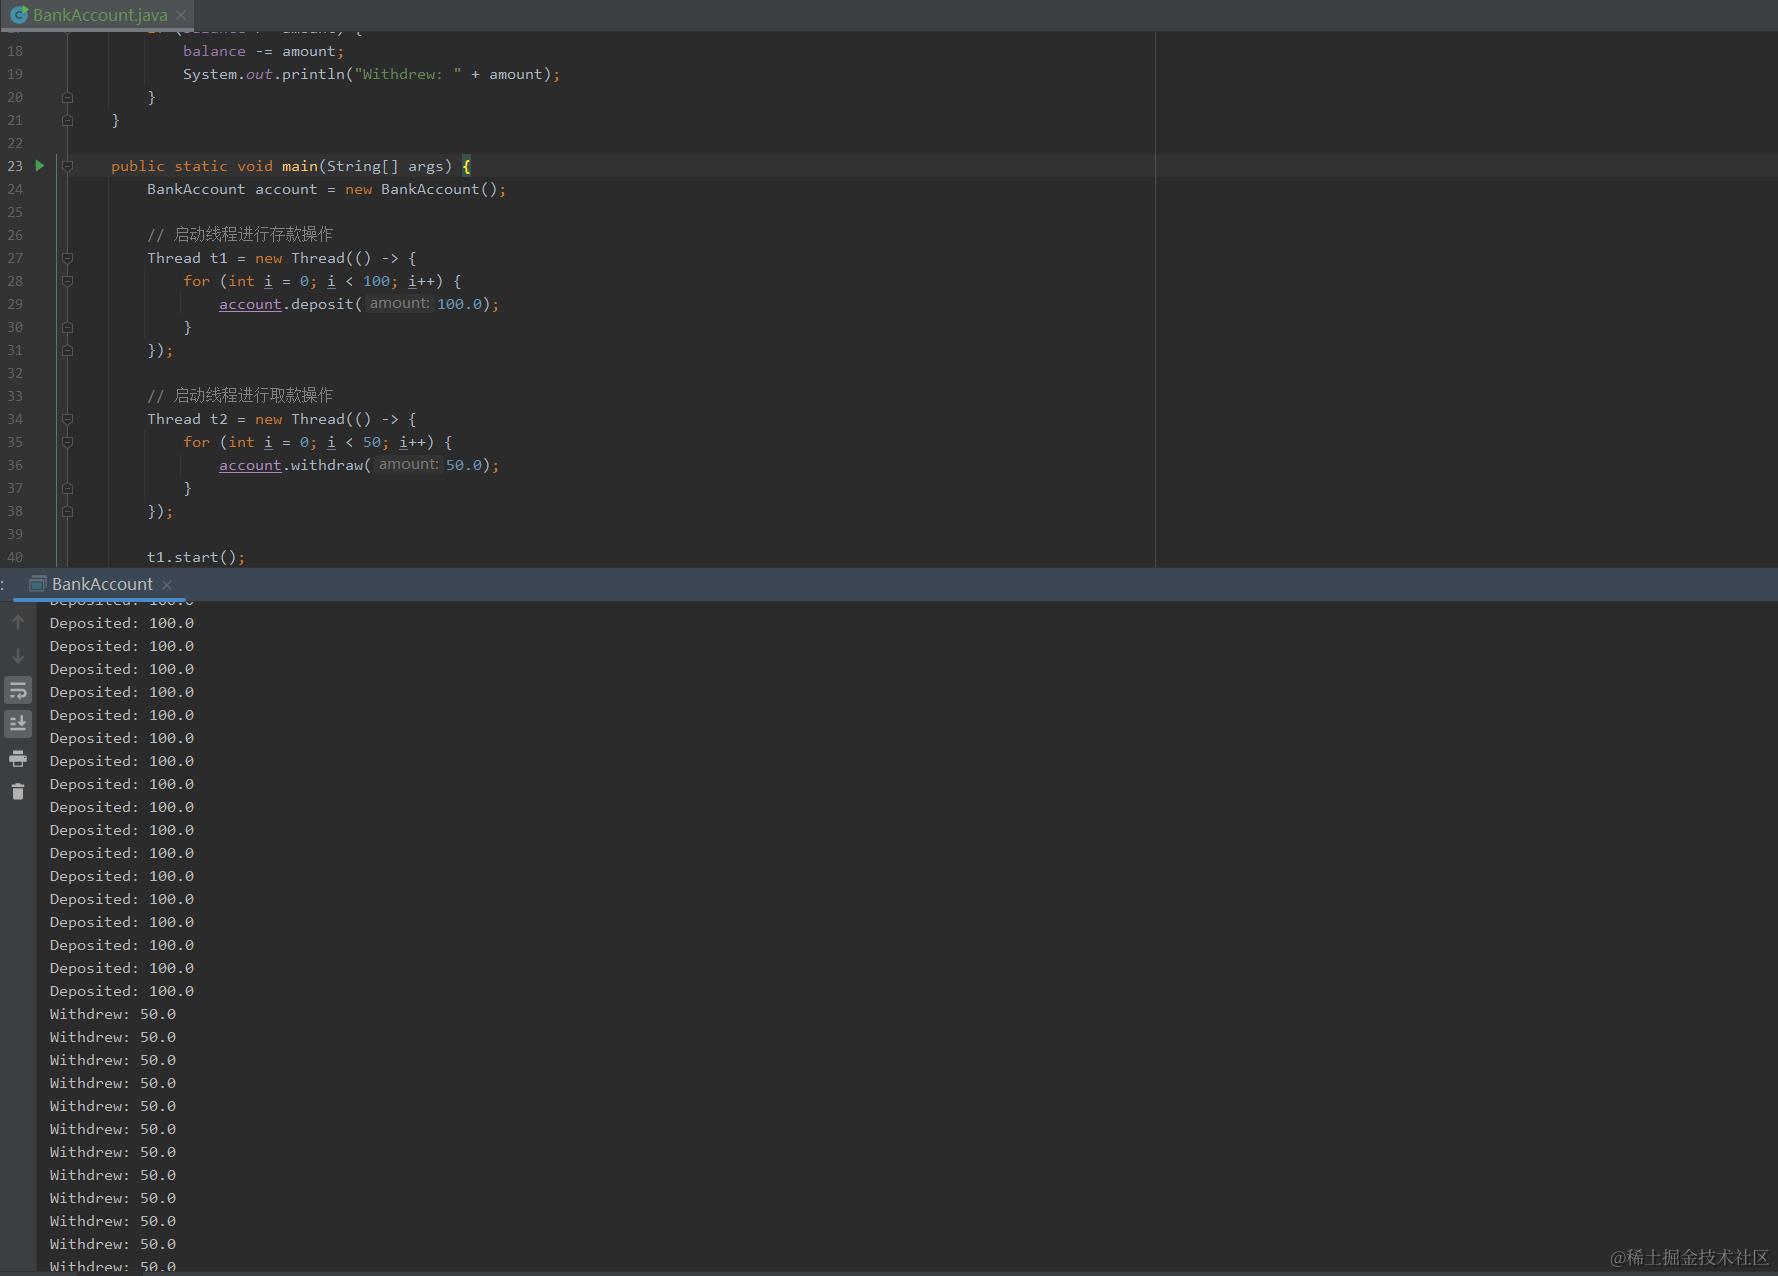Click the loop bound 100 on line 28

tap(376, 281)
